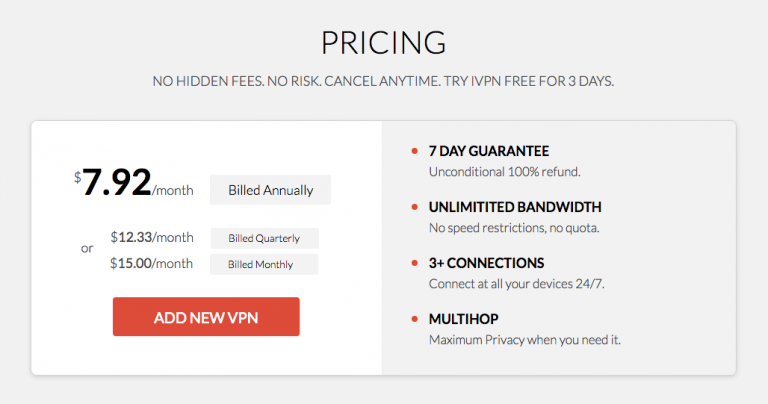768x404 pixels.
Task: Select the UNLIMITITED BANDWIDTH feature title
Action: [x=515, y=207]
